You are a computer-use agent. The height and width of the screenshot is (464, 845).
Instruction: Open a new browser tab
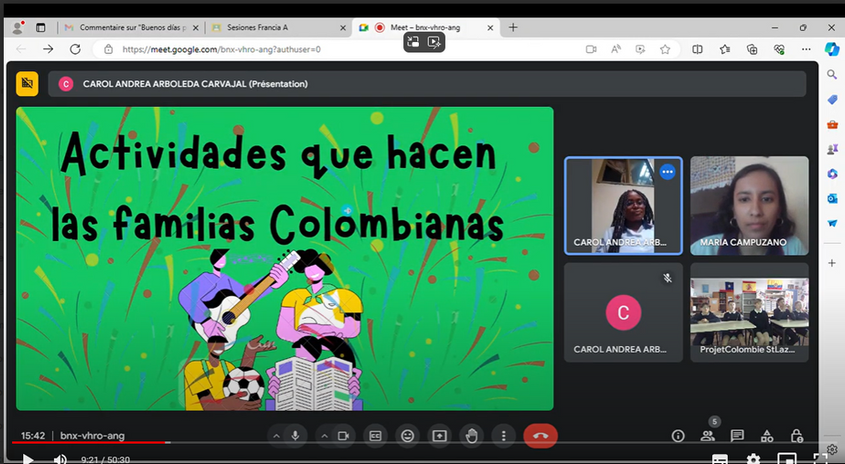[513, 27]
